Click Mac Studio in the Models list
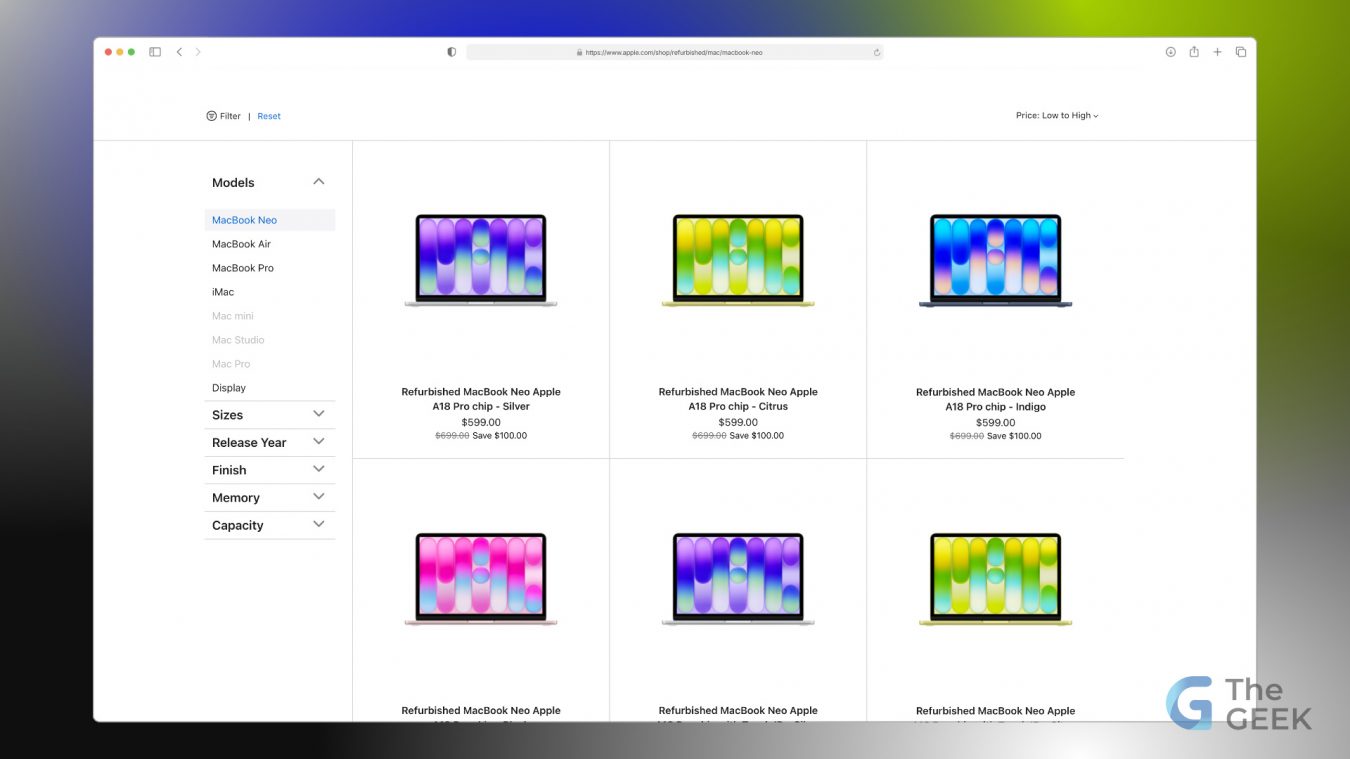This screenshot has height=759, width=1350. click(238, 340)
